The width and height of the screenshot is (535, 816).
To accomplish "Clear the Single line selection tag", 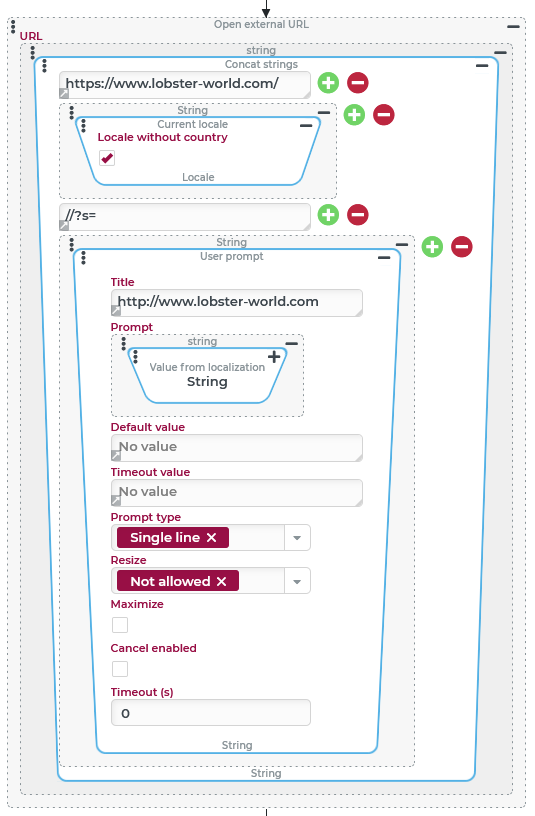I will point(211,538).
